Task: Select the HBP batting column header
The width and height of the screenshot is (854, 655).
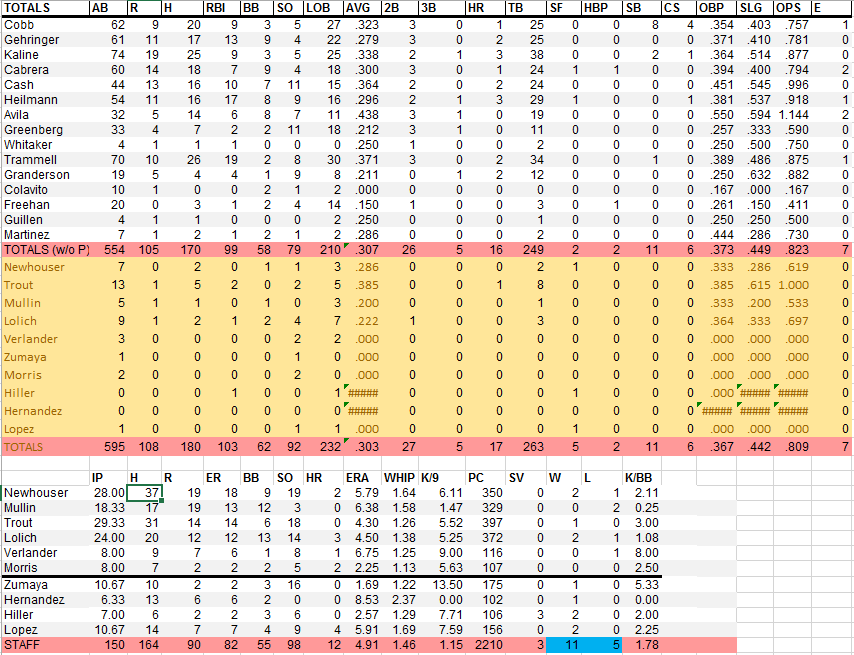Action: (x=596, y=8)
